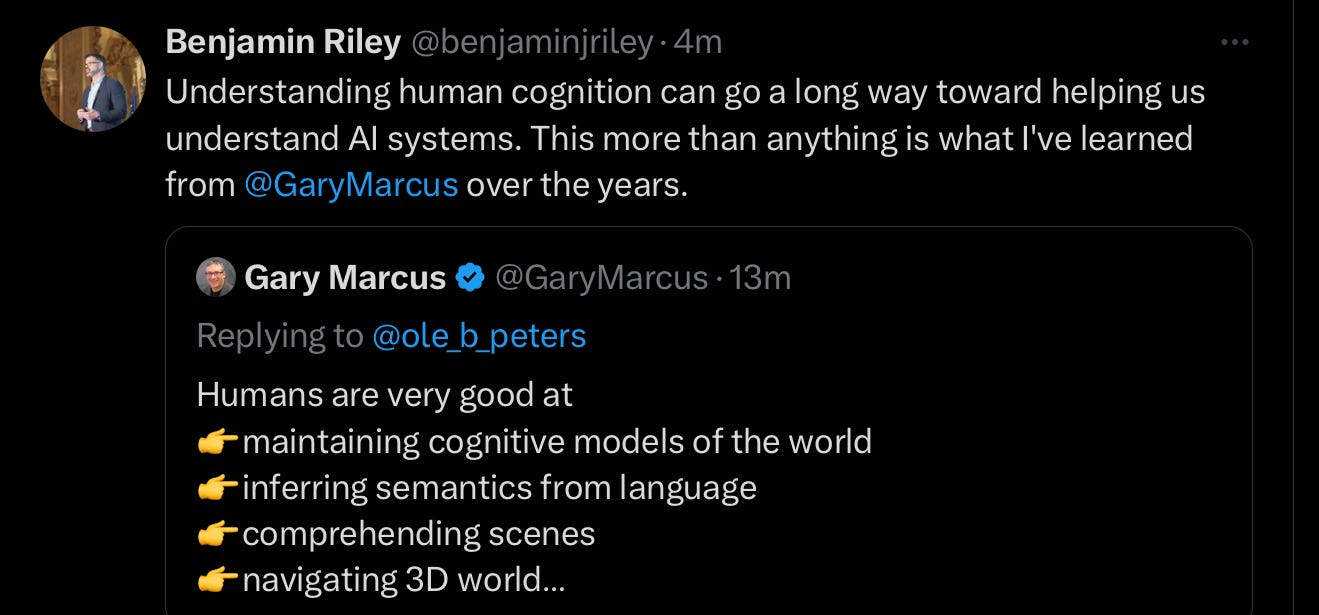This screenshot has width=1319, height=615.
Task: Expand Benjamin Riley's tweet via its timestamp
Action: [x=700, y=42]
